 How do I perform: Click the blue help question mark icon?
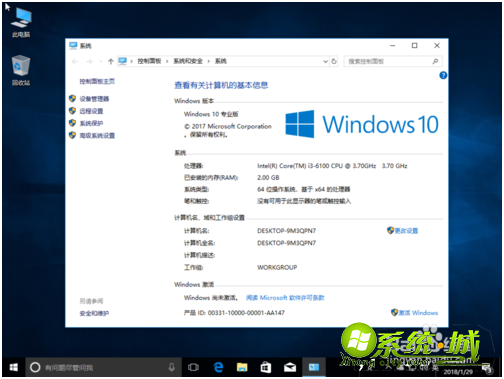click(443, 75)
